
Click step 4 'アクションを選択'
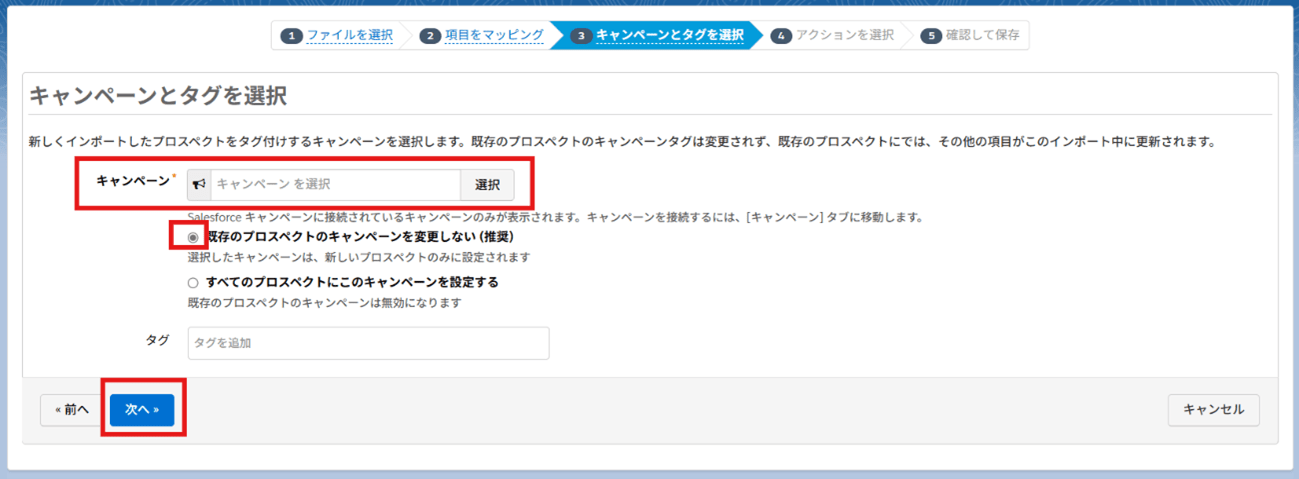click(x=833, y=35)
